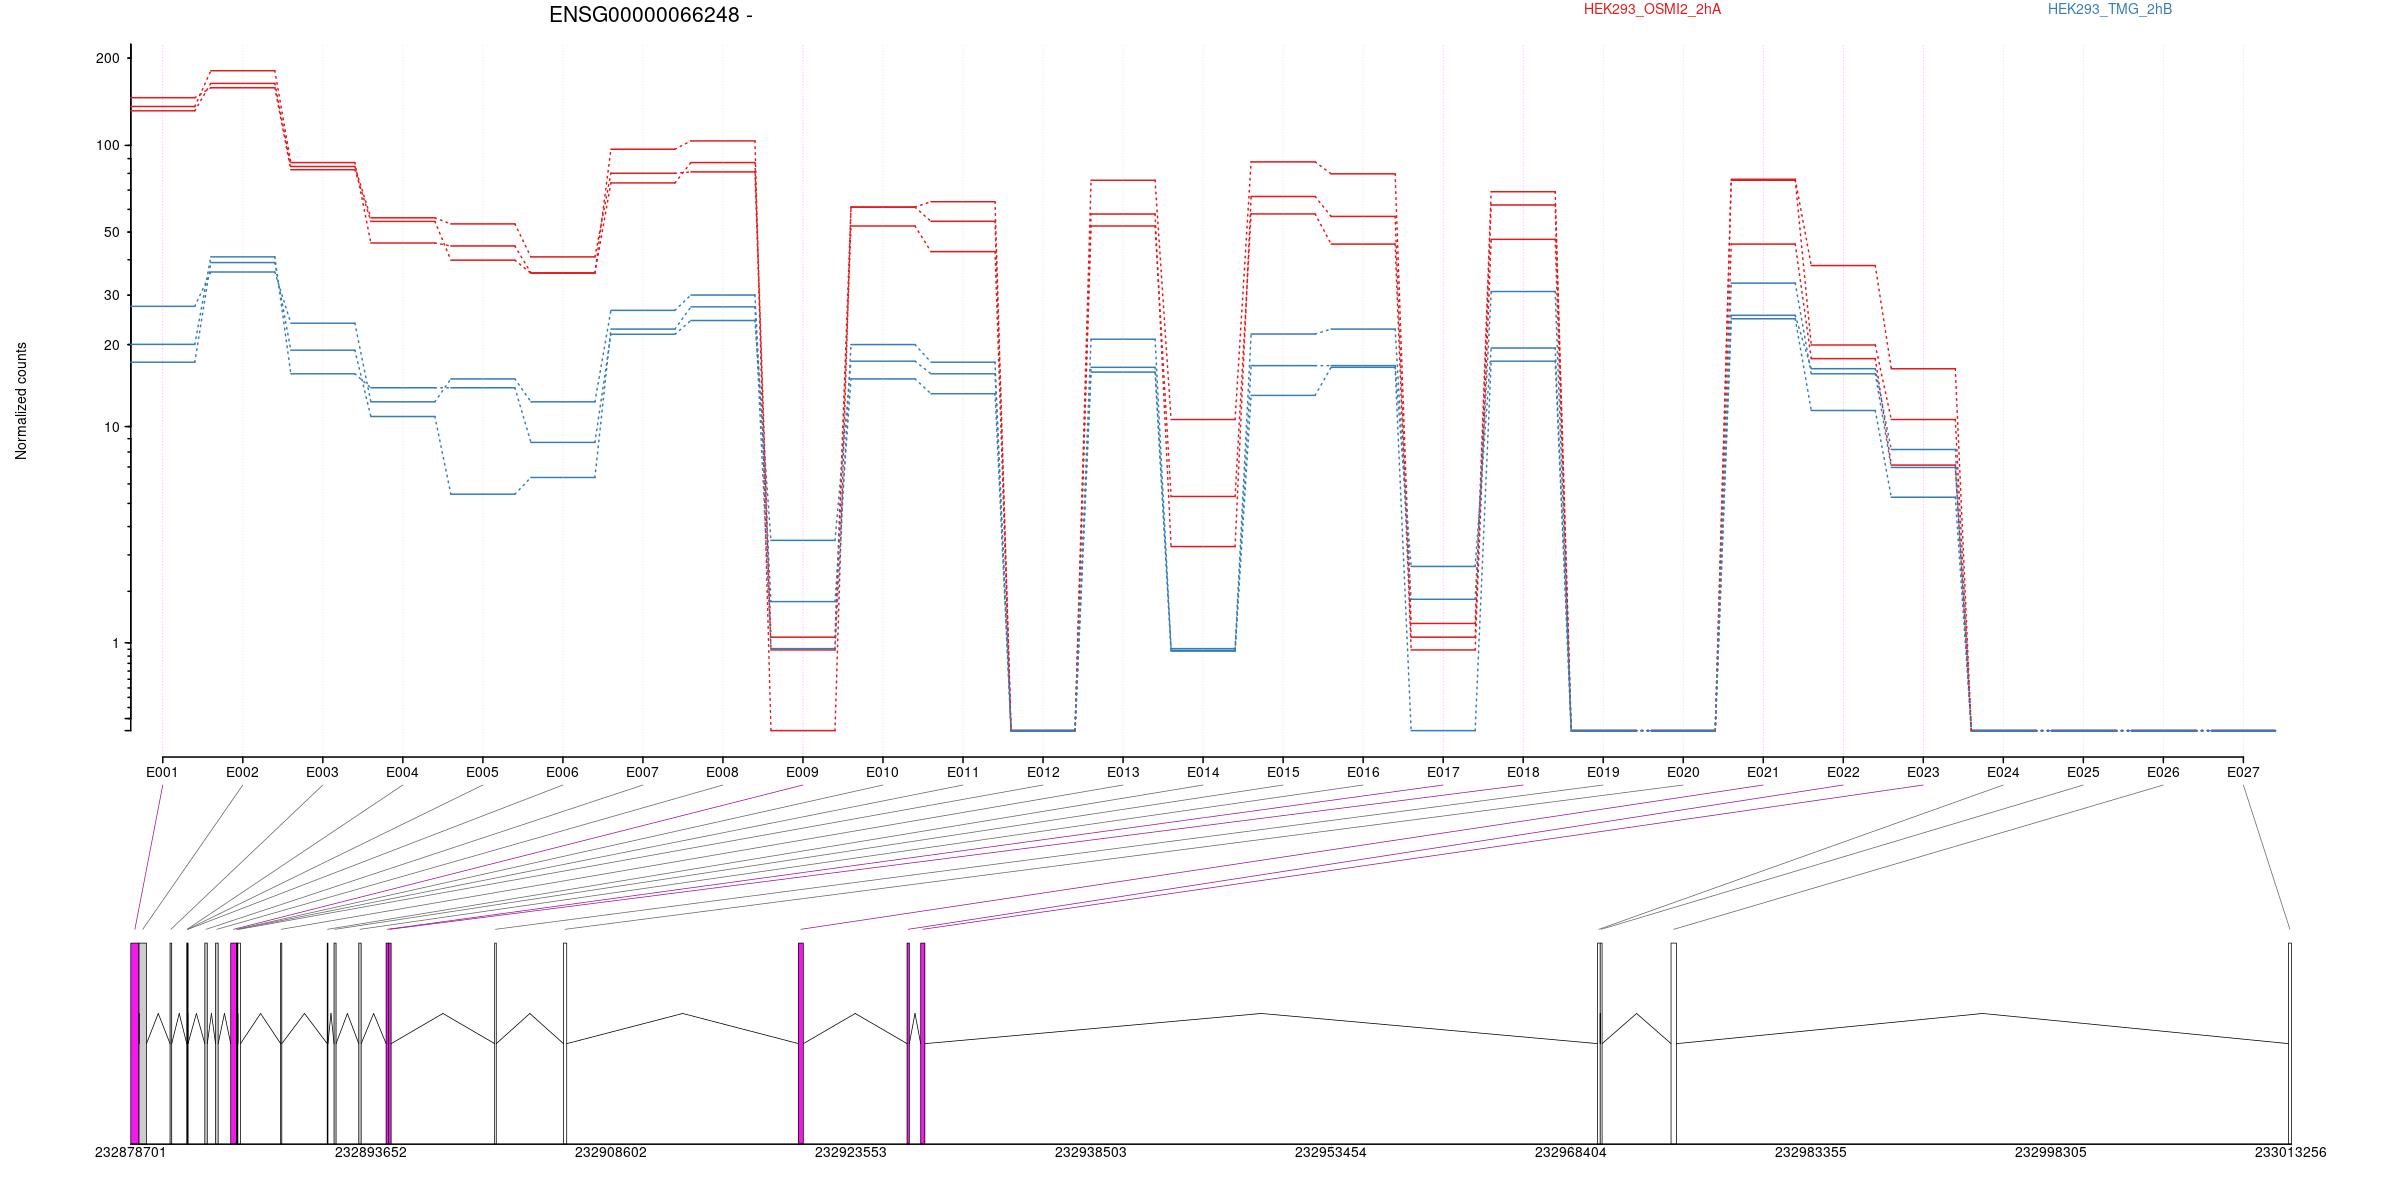Viewport: 2400px width, 1200px height.
Task: Click exon label E010
Action: 882,772
